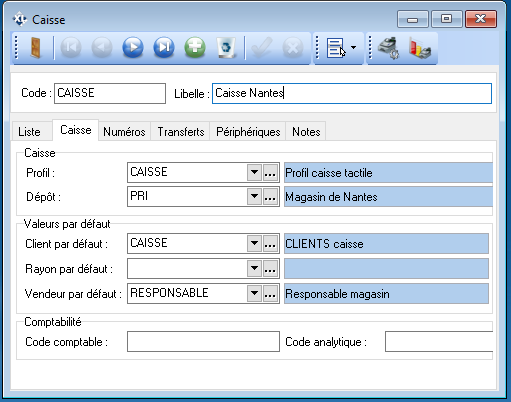
Task: Click Vendeur combo box text RESPONSABLE
Action: click(169, 293)
